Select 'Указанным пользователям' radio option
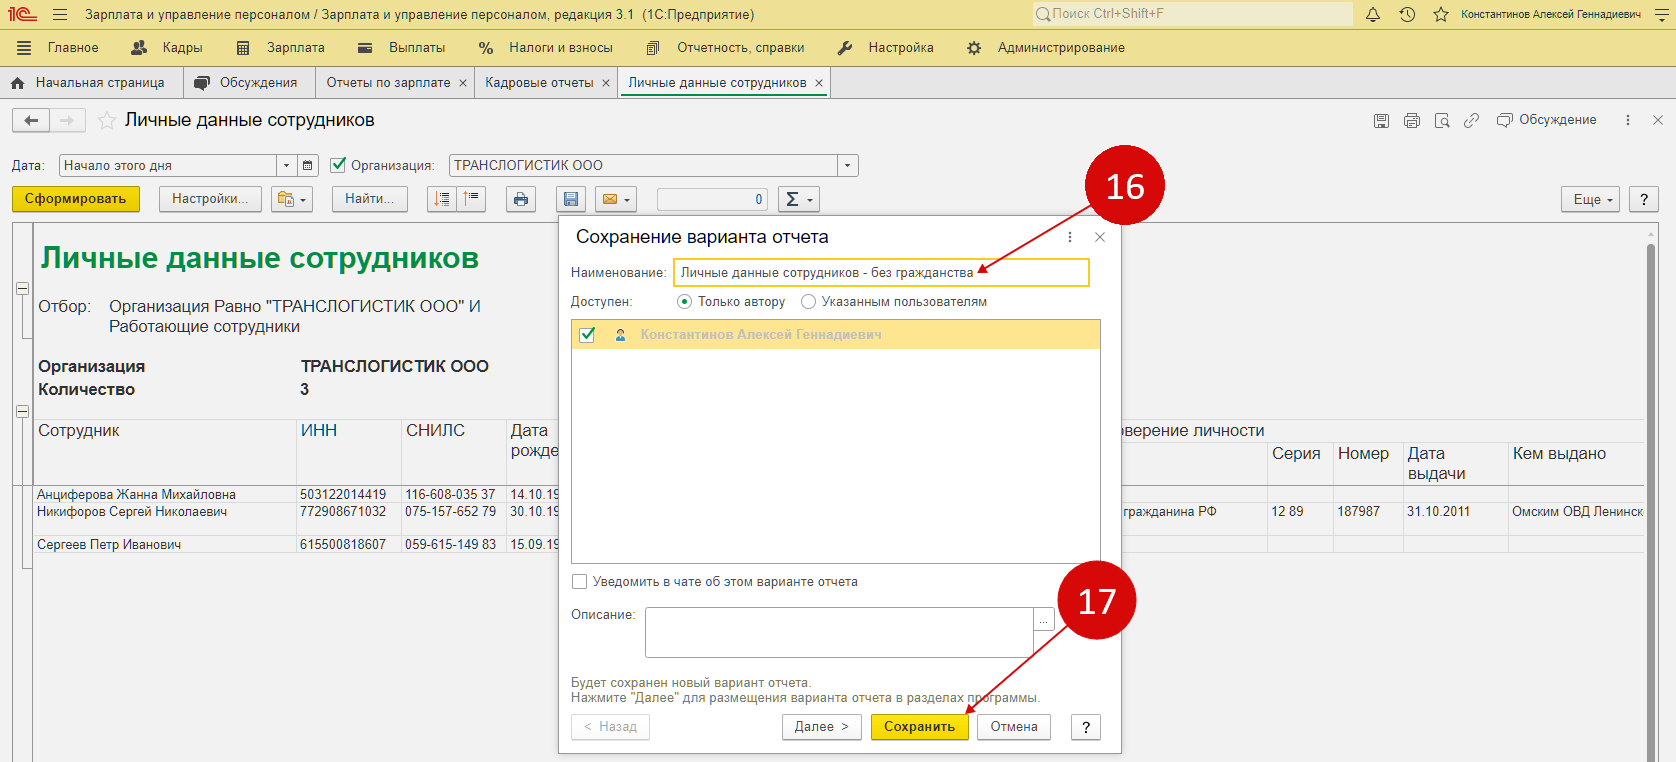 pyautogui.click(x=808, y=302)
